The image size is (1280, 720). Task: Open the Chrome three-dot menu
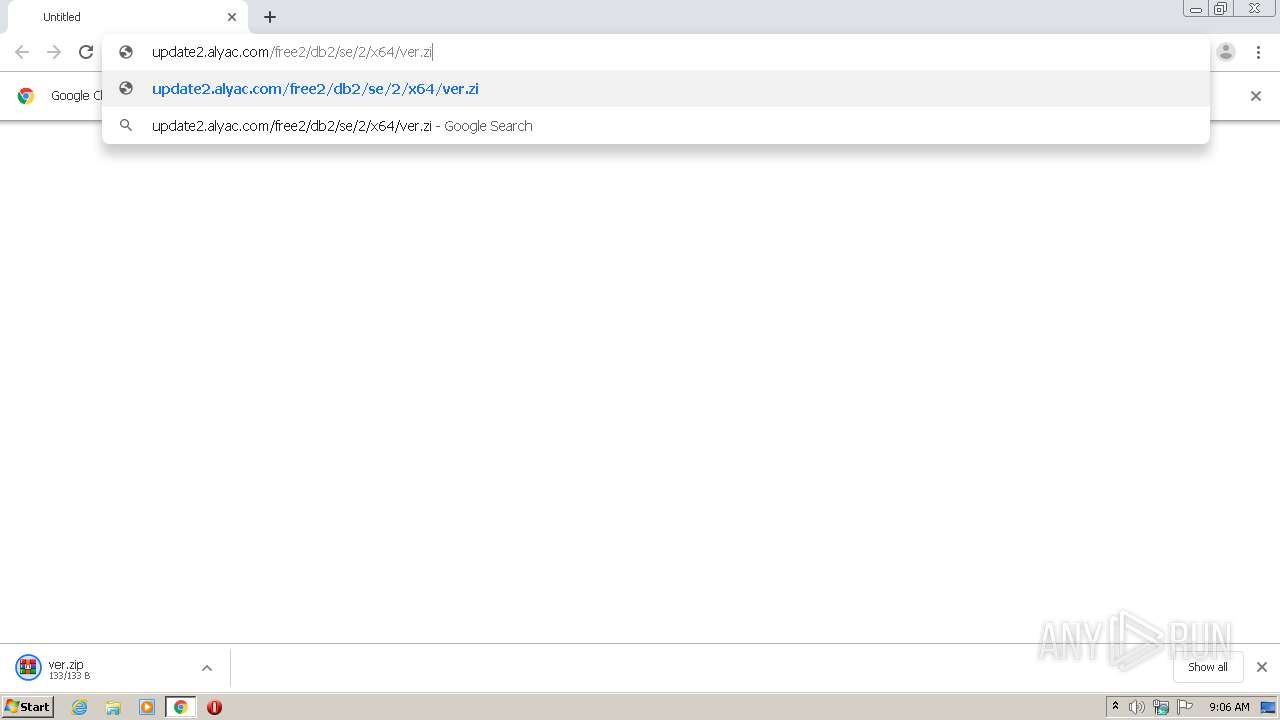[1258, 52]
